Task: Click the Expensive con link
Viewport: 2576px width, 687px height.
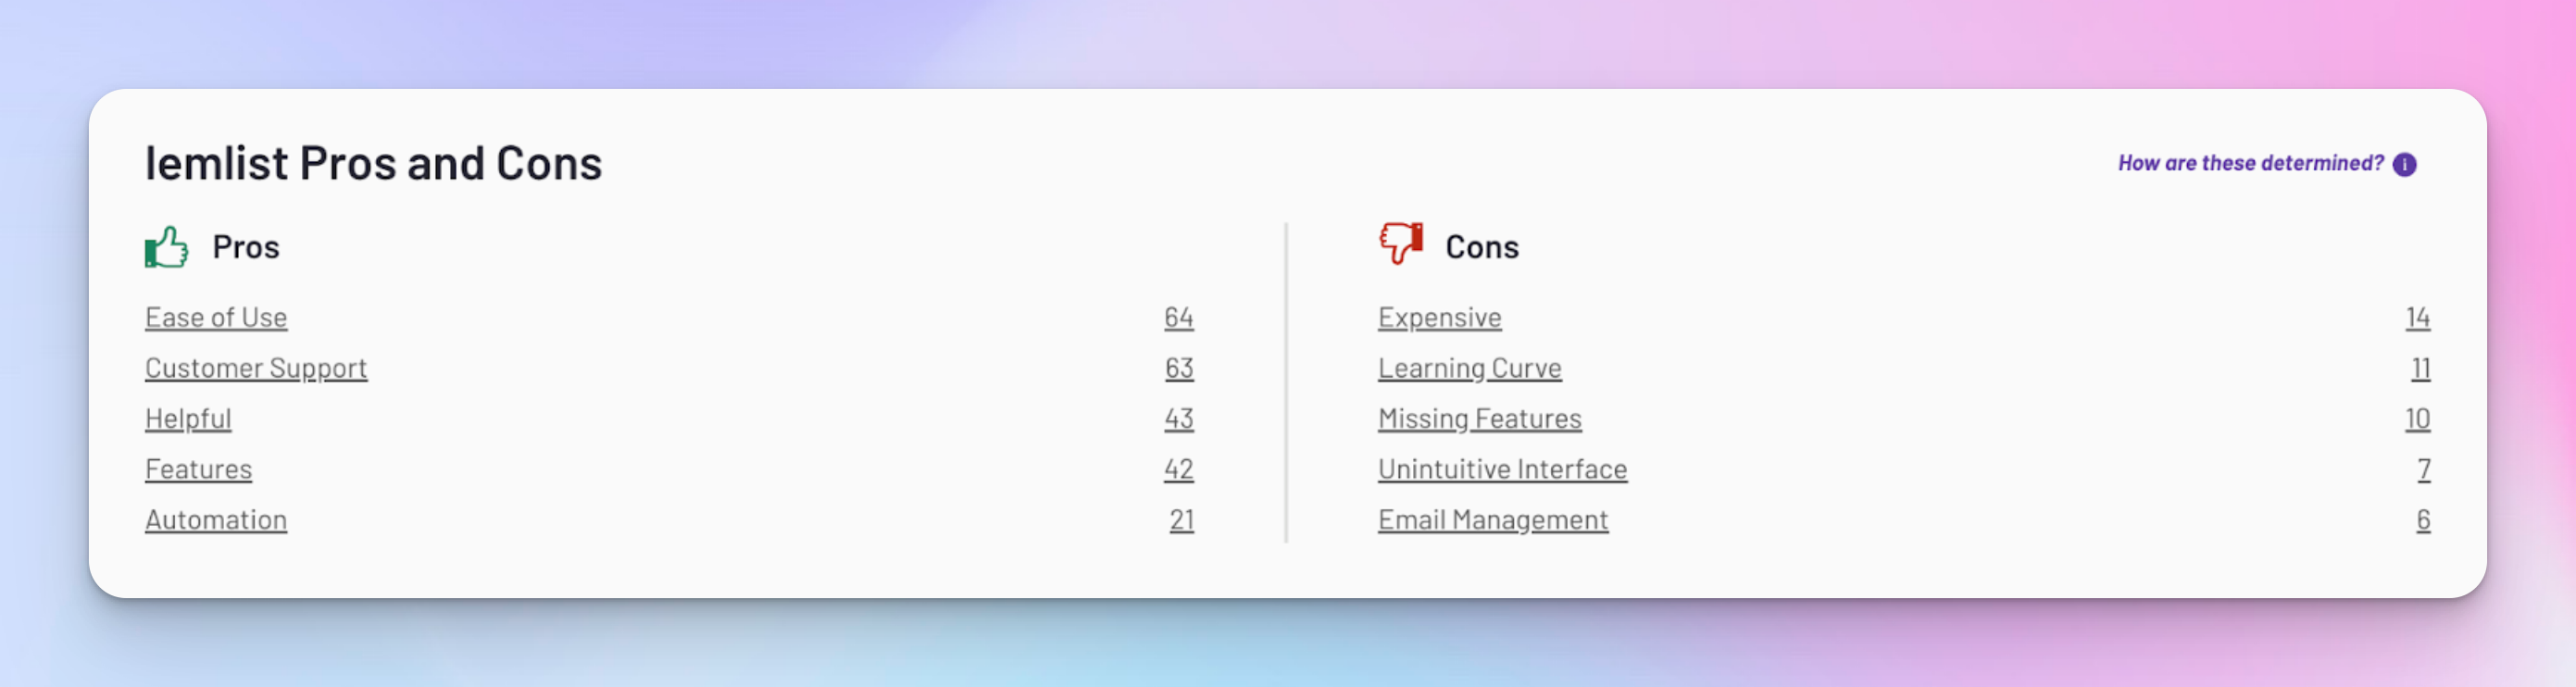Action: (x=1440, y=317)
